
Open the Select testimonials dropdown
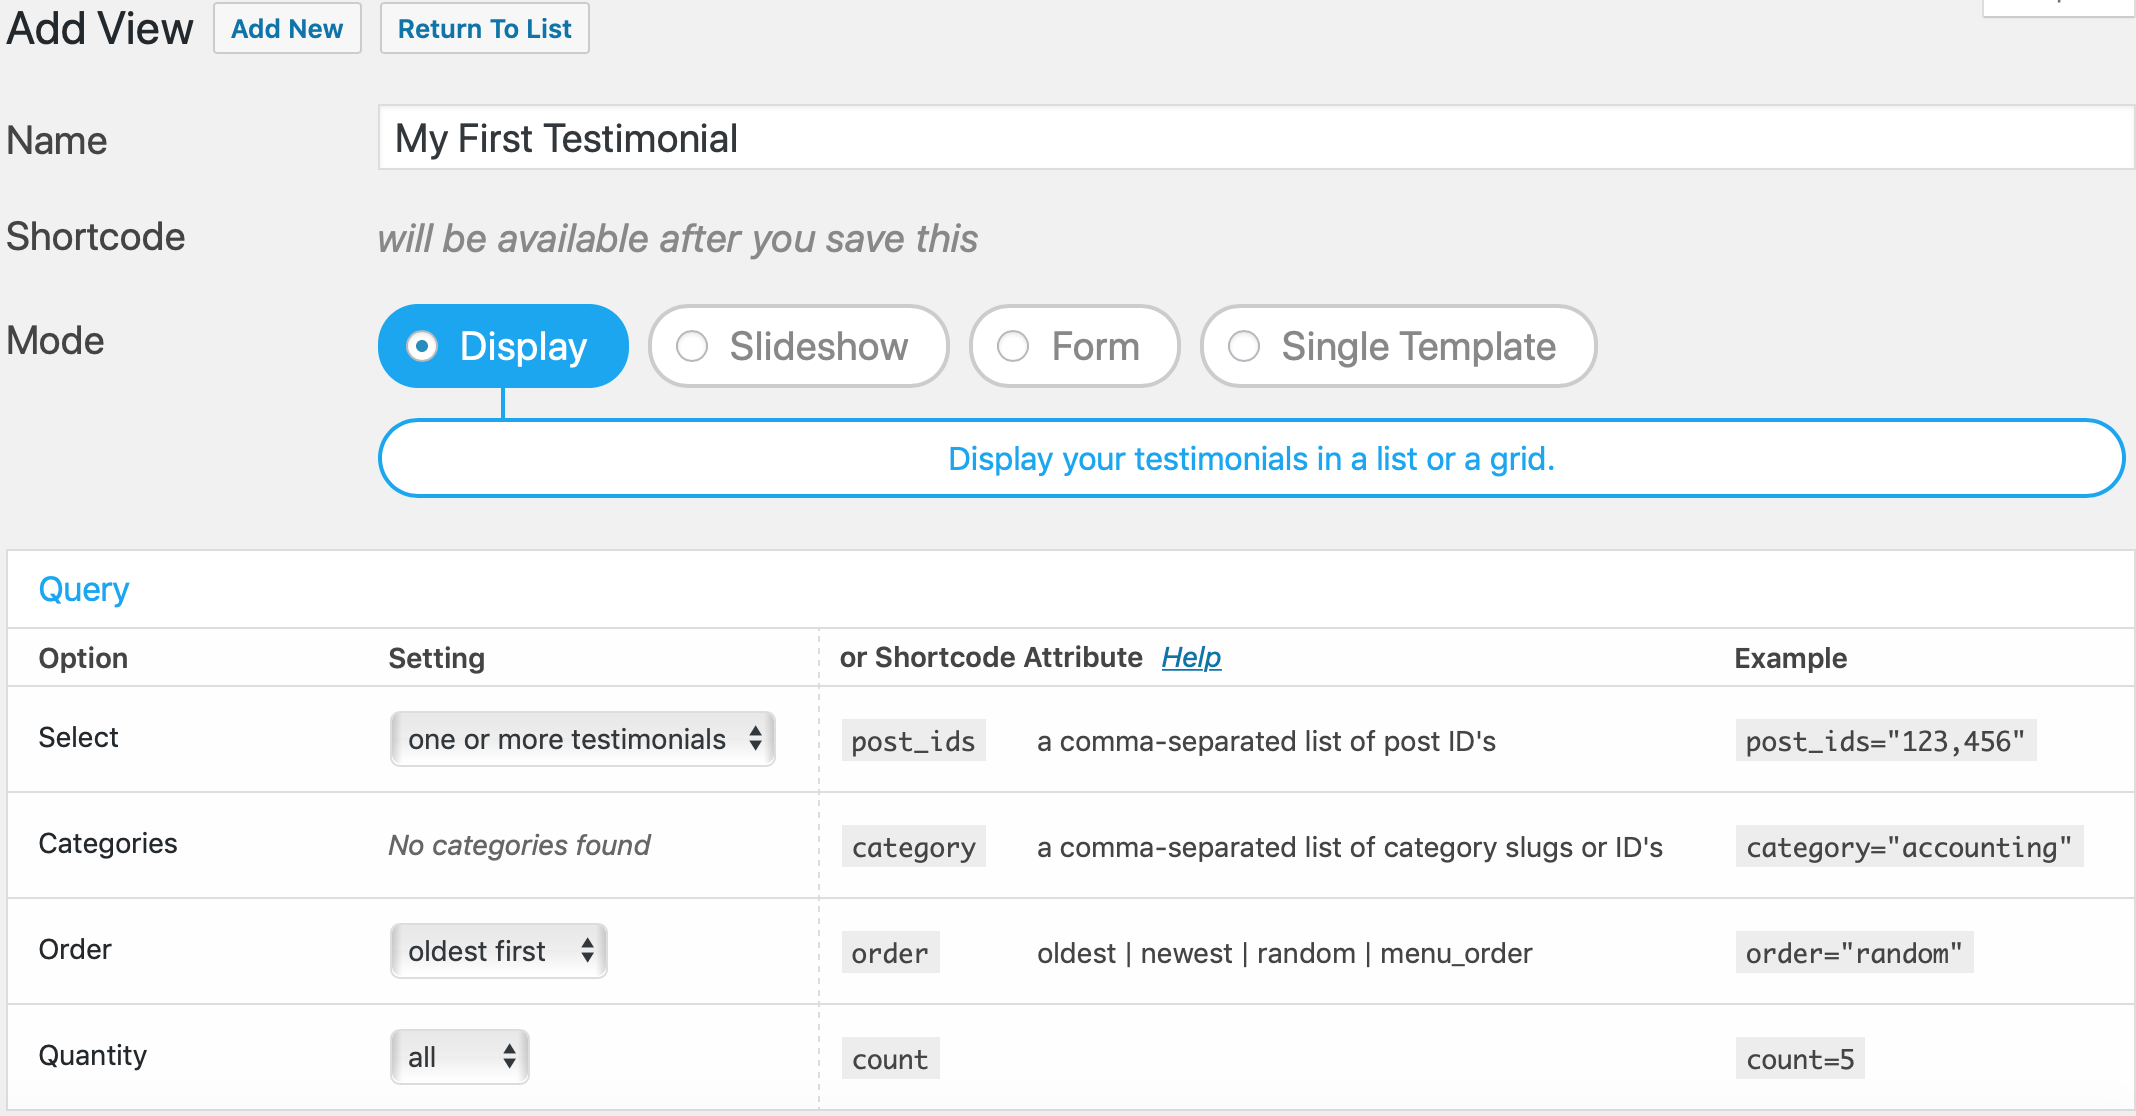(582, 739)
